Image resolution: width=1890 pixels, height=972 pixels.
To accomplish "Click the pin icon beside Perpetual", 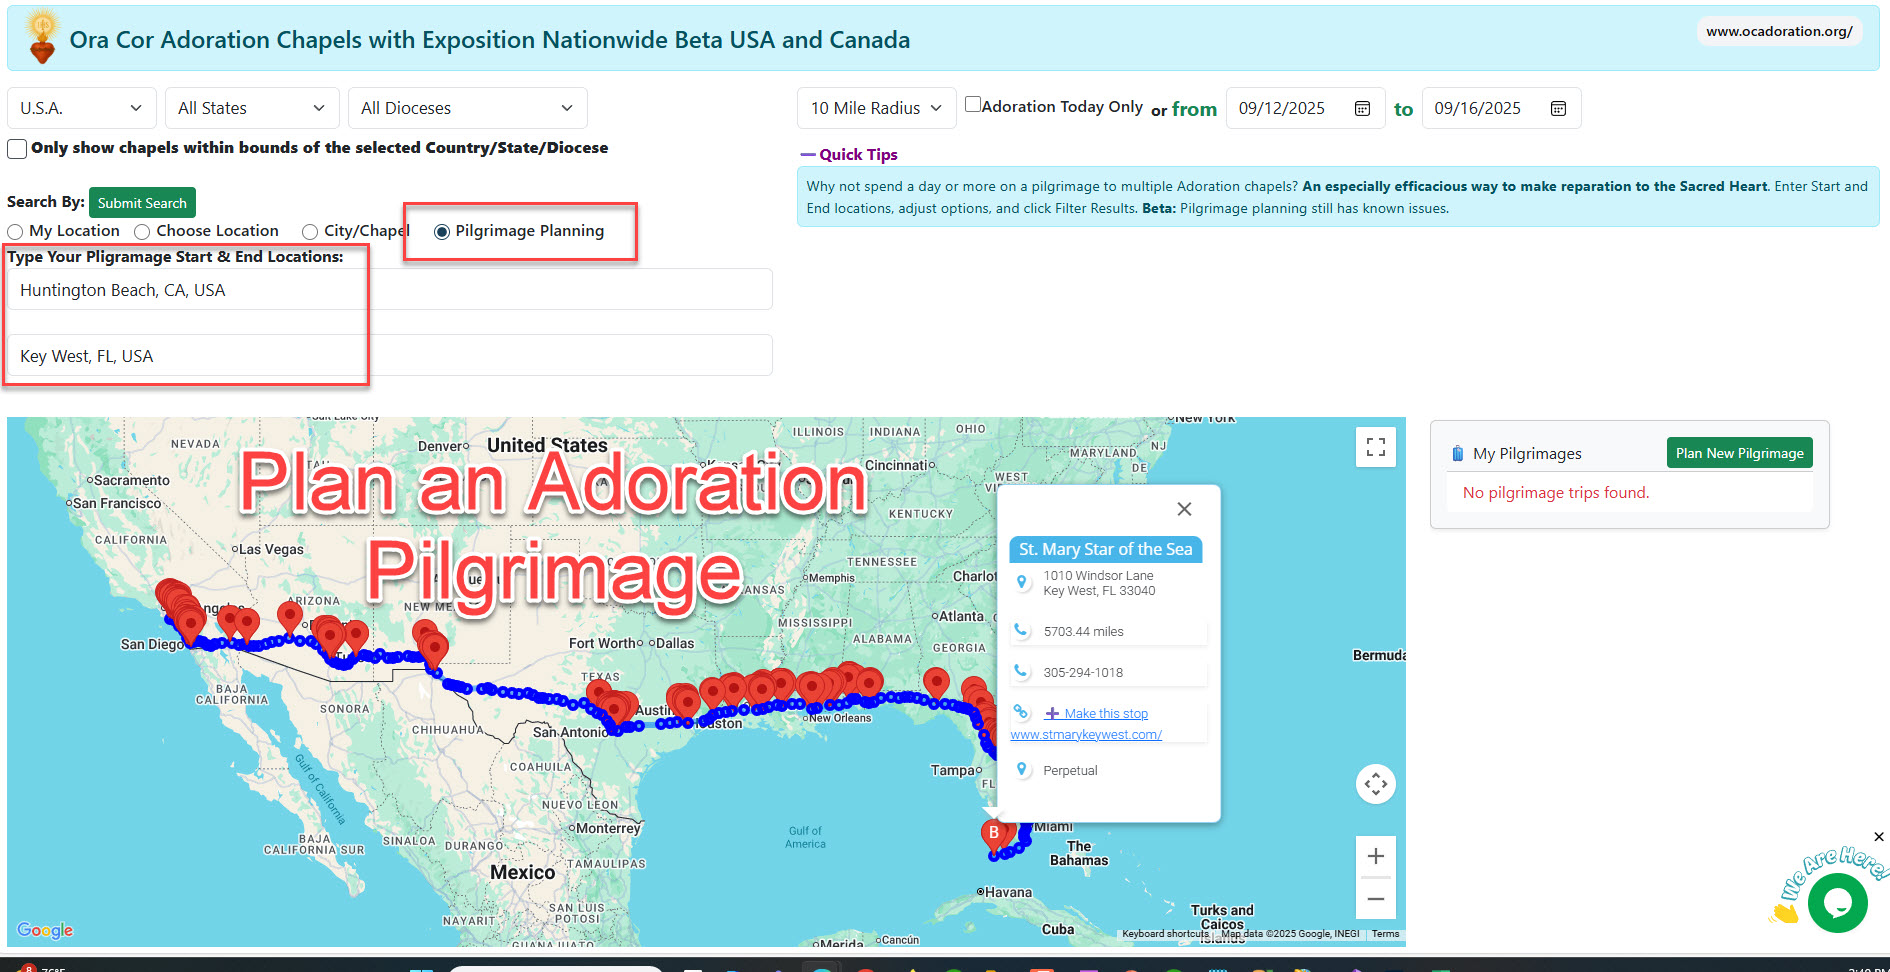I will point(1021,769).
